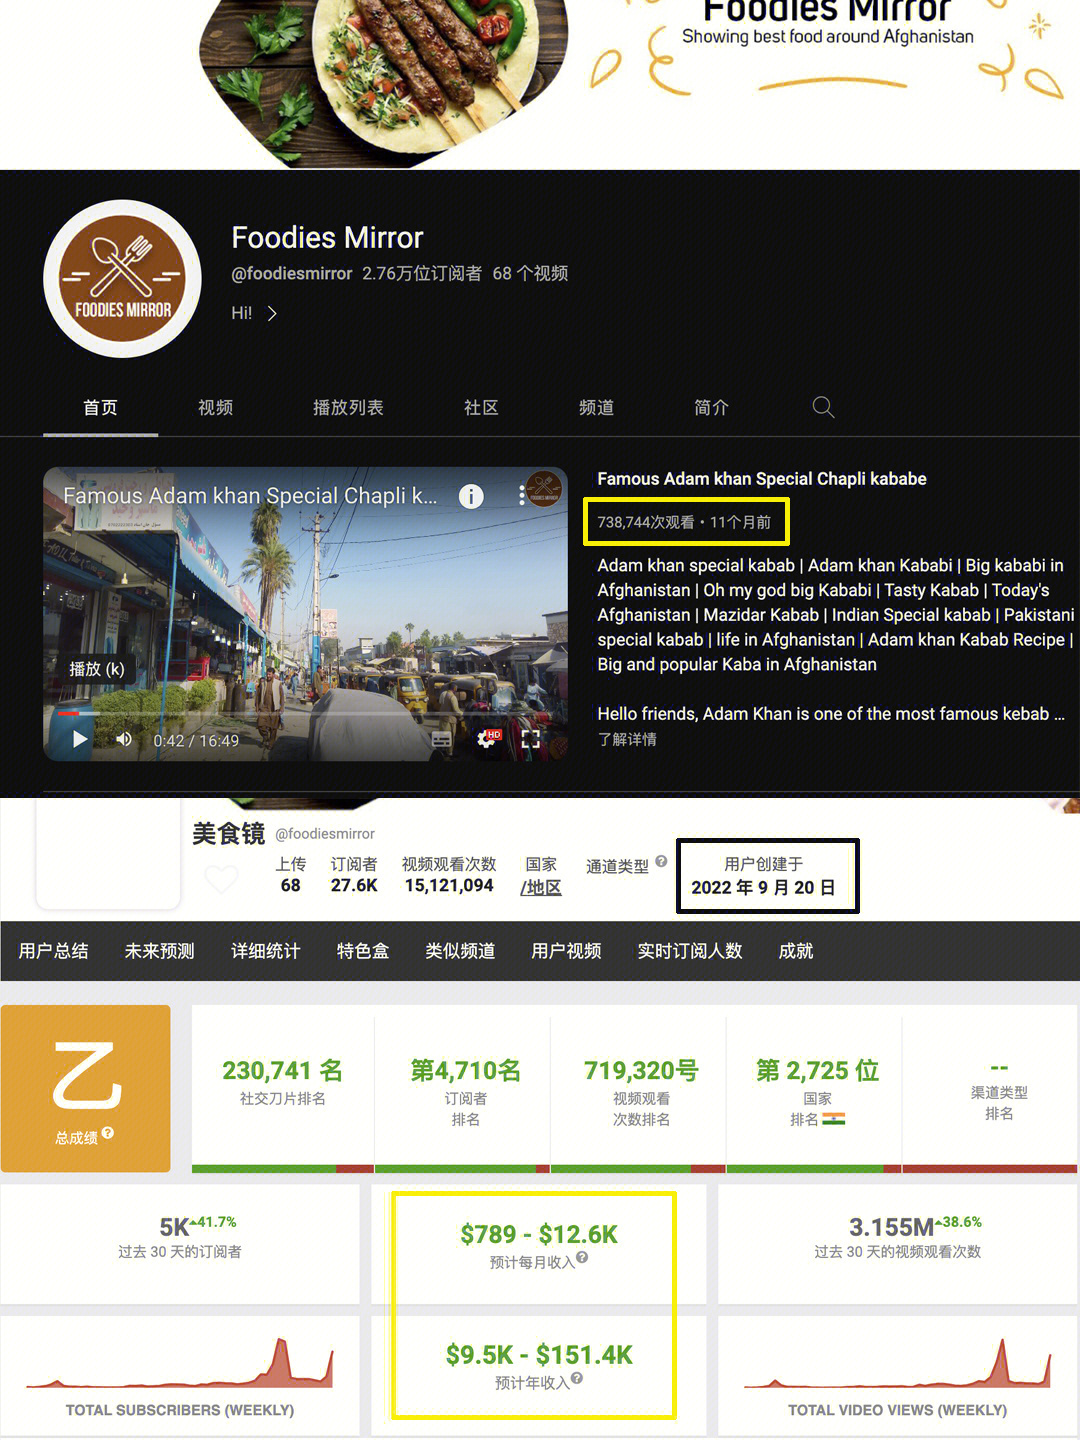Click the 预计年收入 help icon
The image size is (1080, 1440).
click(x=577, y=1379)
